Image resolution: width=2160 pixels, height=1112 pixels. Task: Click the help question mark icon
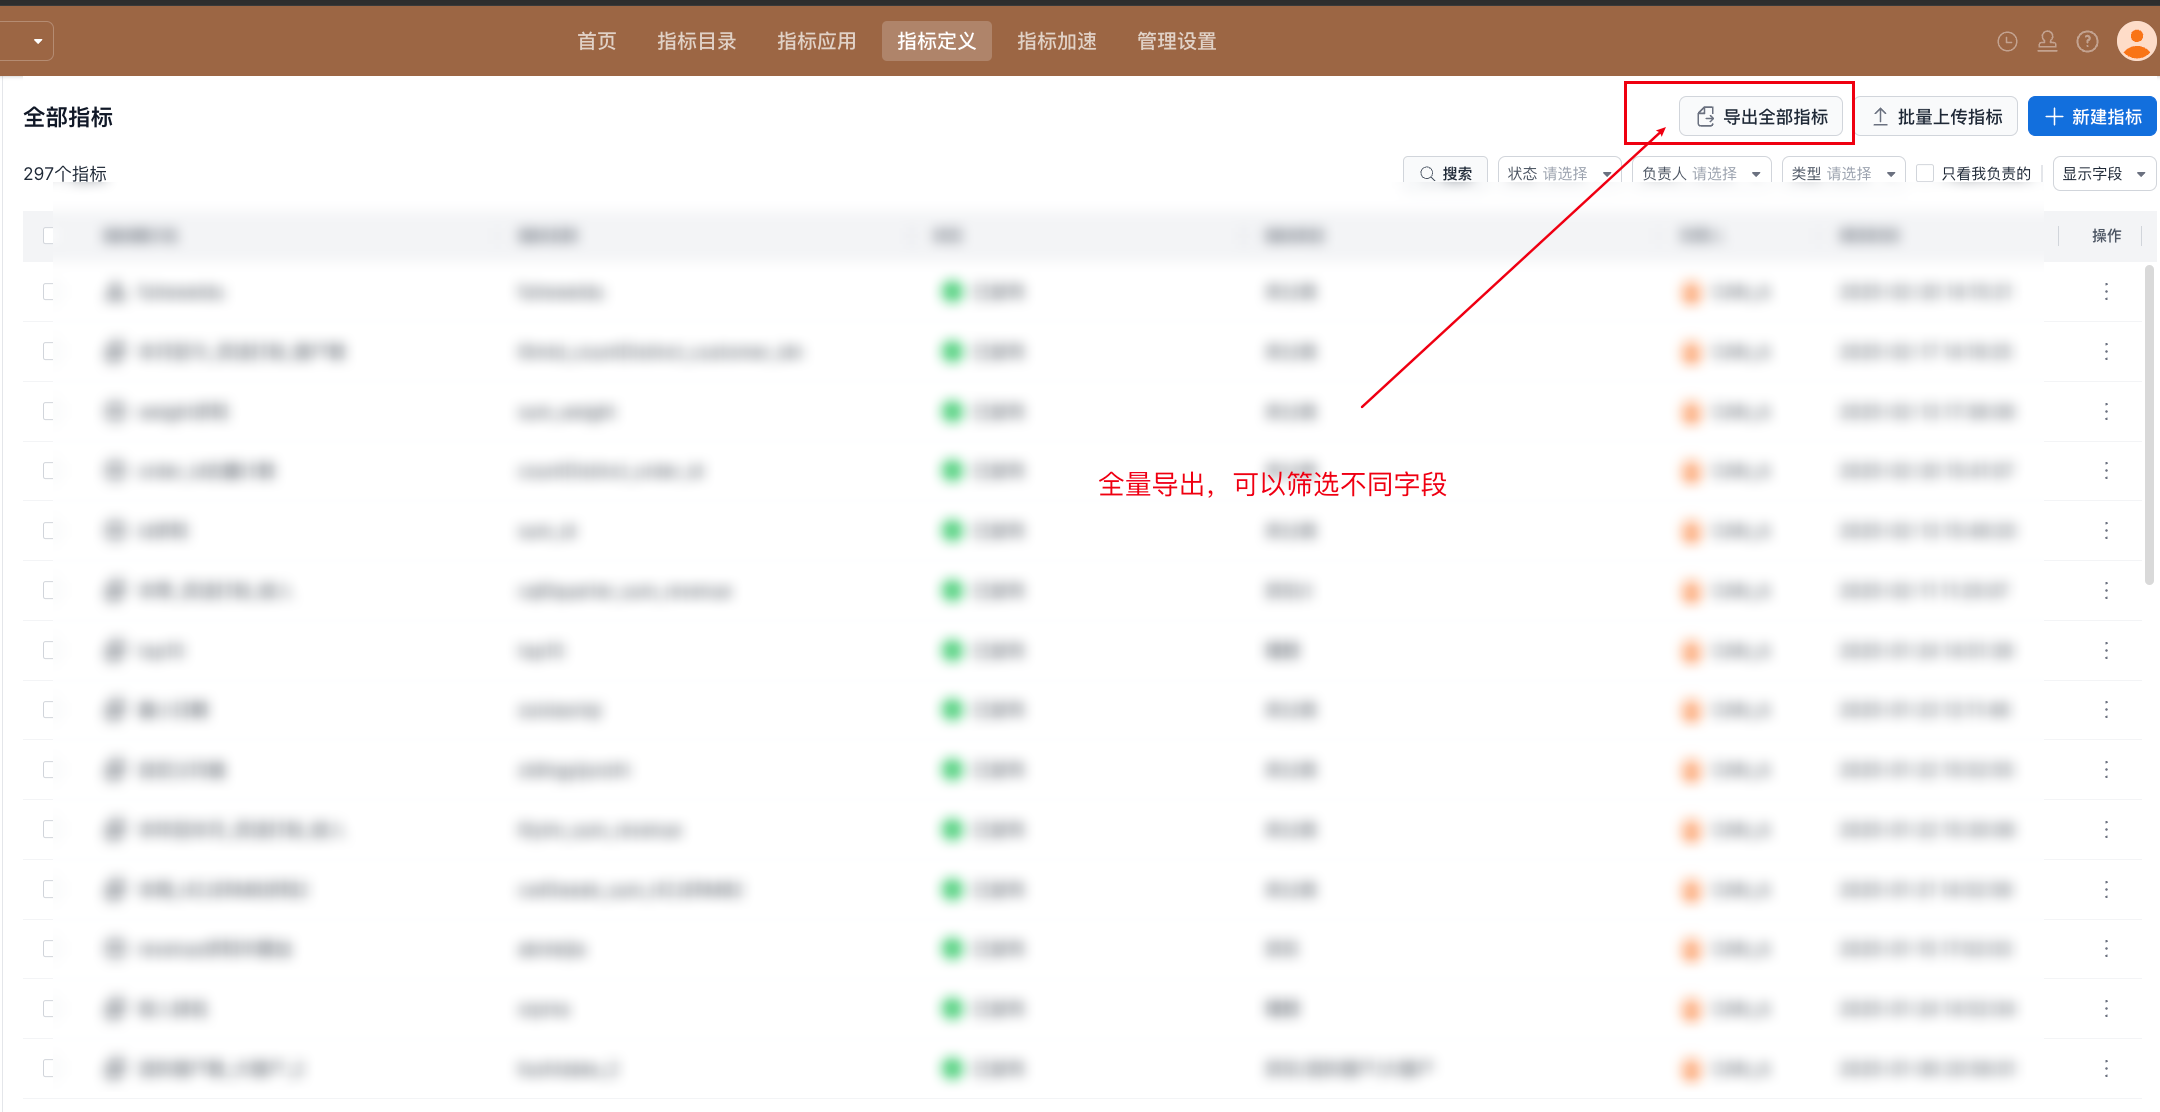pyautogui.click(x=2087, y=41)
